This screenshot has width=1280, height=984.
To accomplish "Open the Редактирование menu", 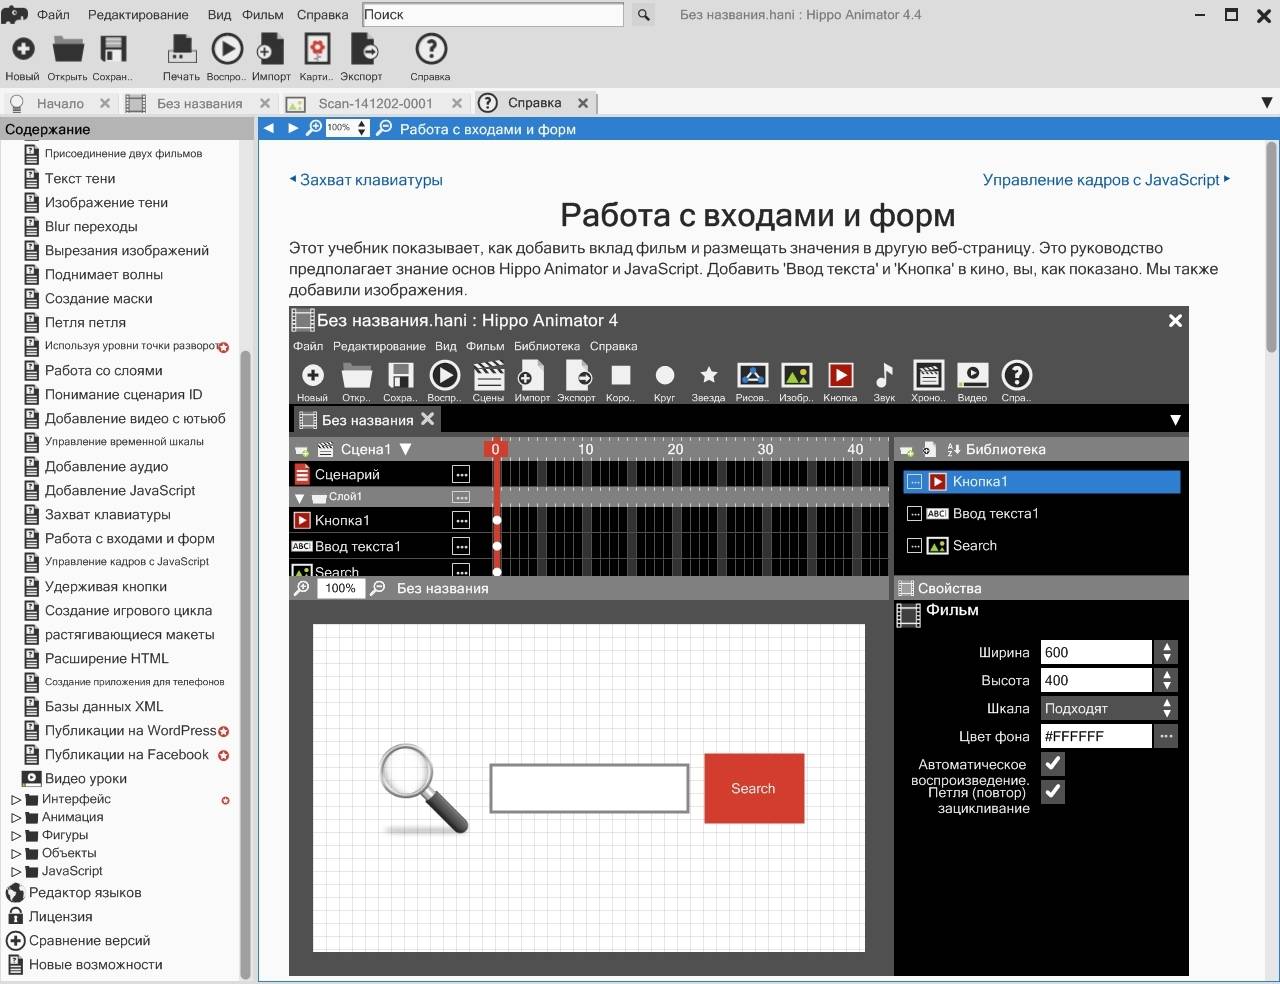I will pyautogui.click(x=138, y=15).
